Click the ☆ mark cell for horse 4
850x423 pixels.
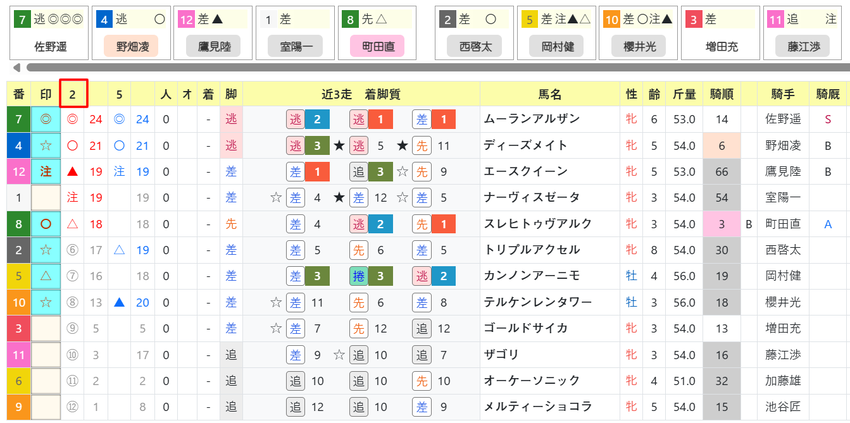pos(46,145)
